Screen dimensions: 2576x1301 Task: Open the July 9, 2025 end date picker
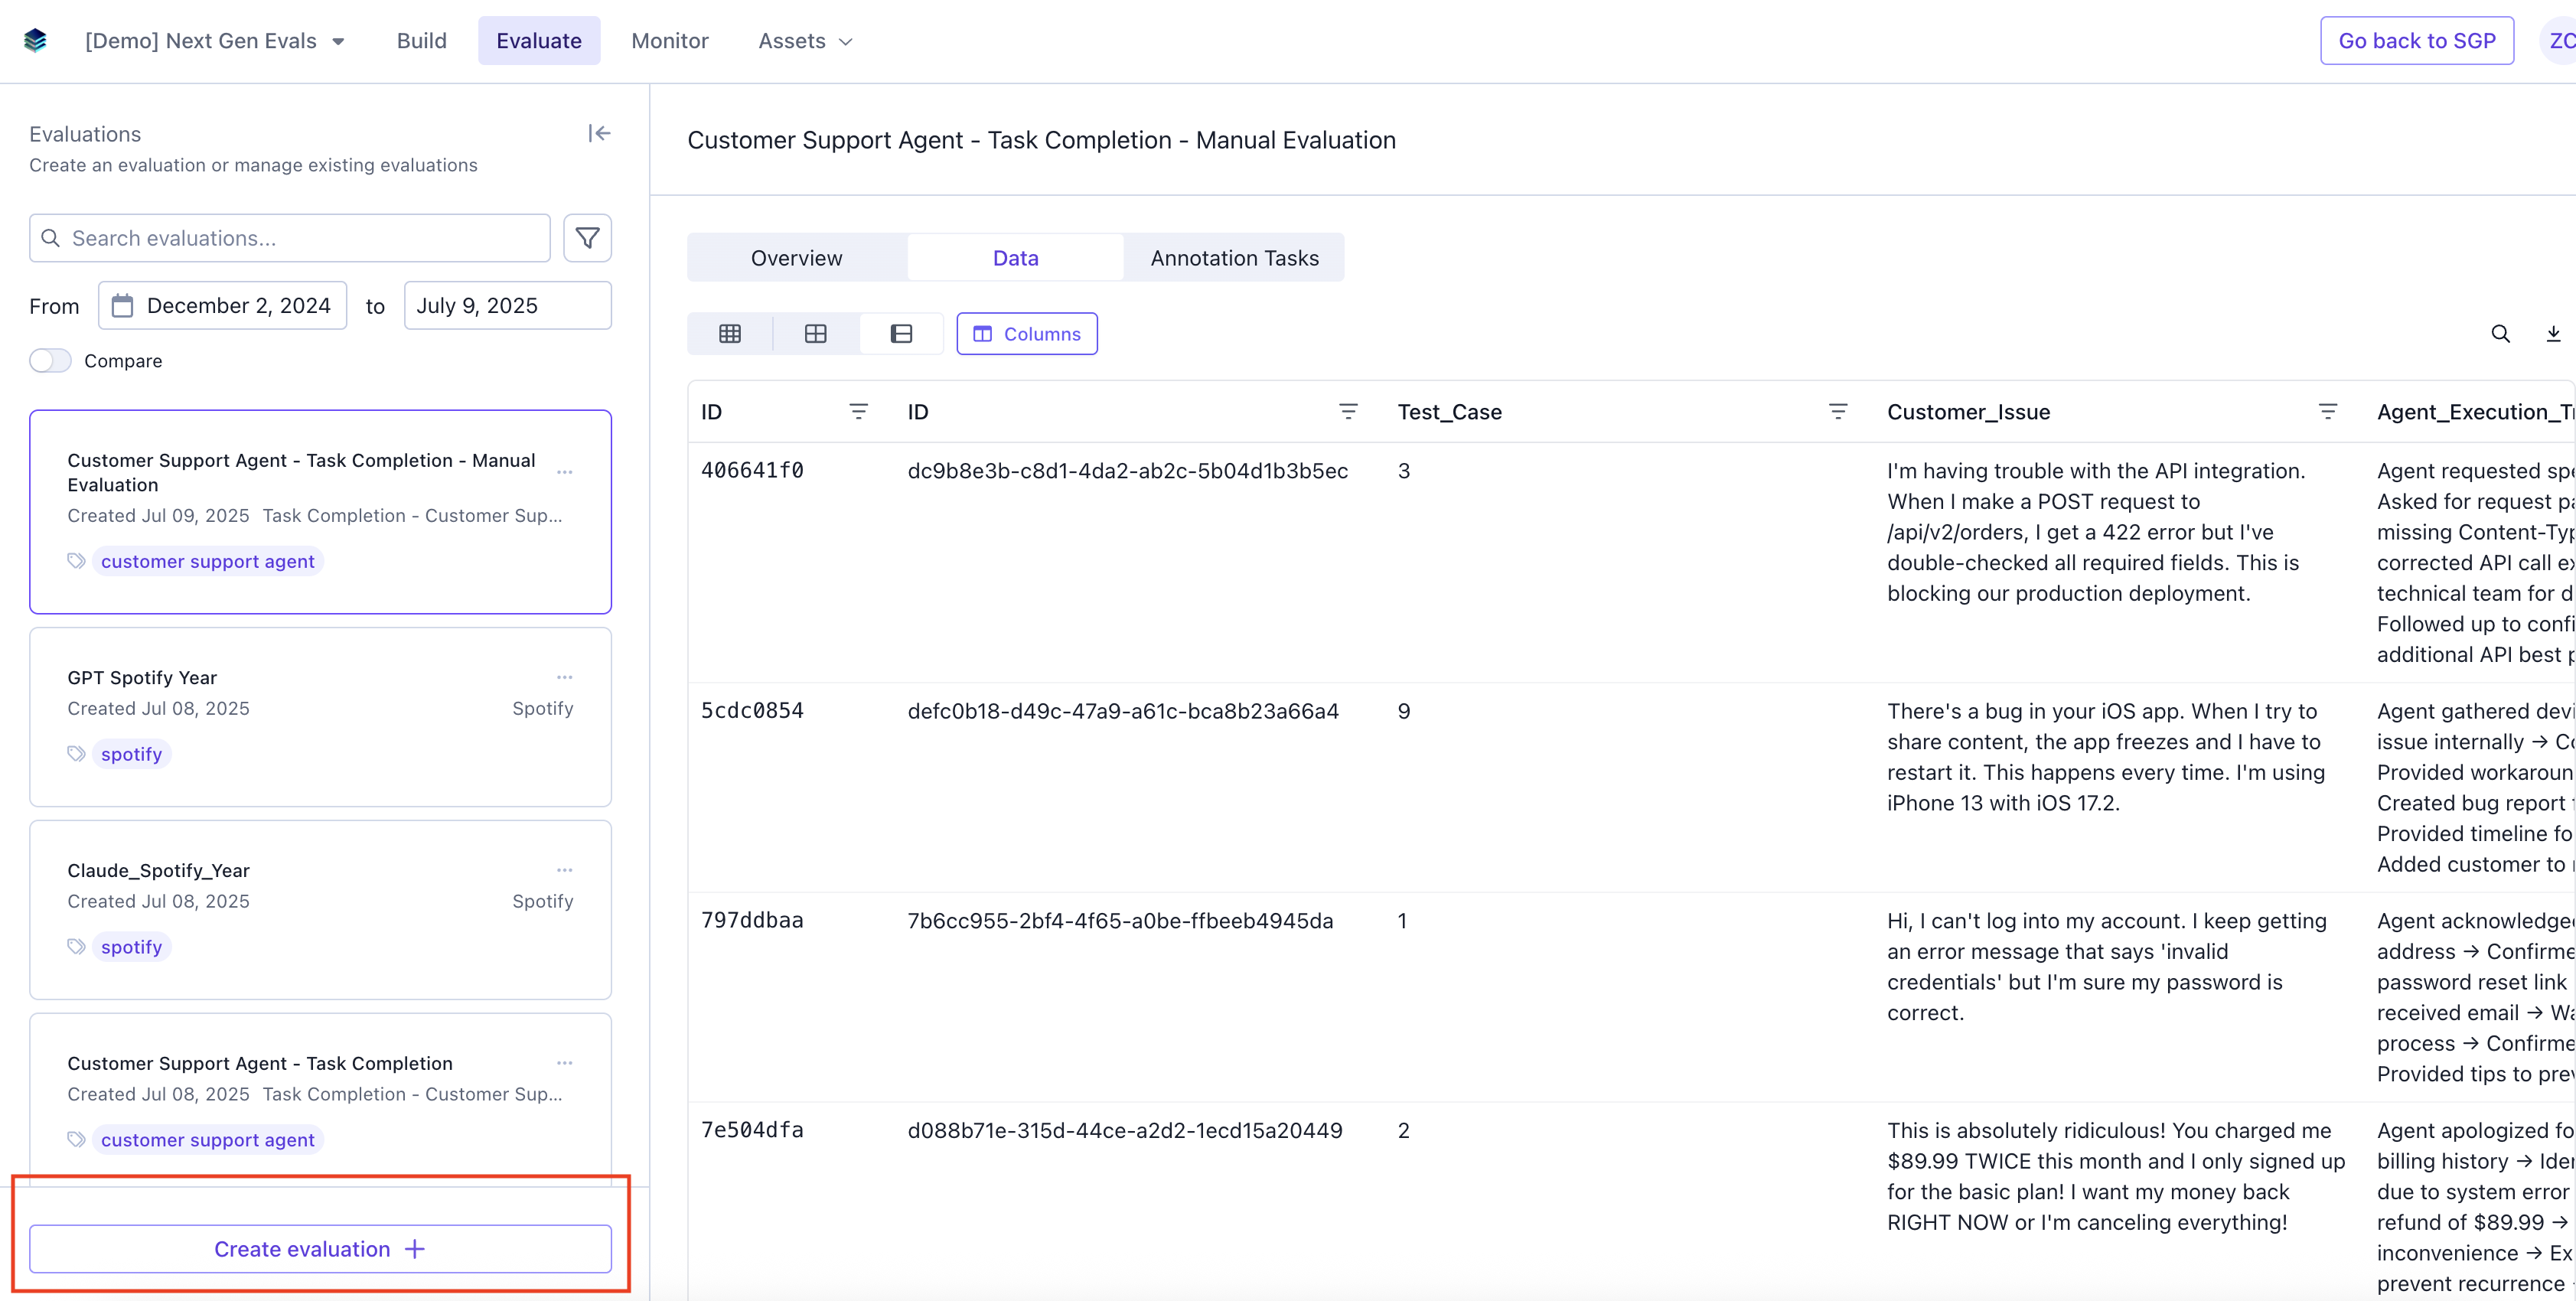point(508,305)
